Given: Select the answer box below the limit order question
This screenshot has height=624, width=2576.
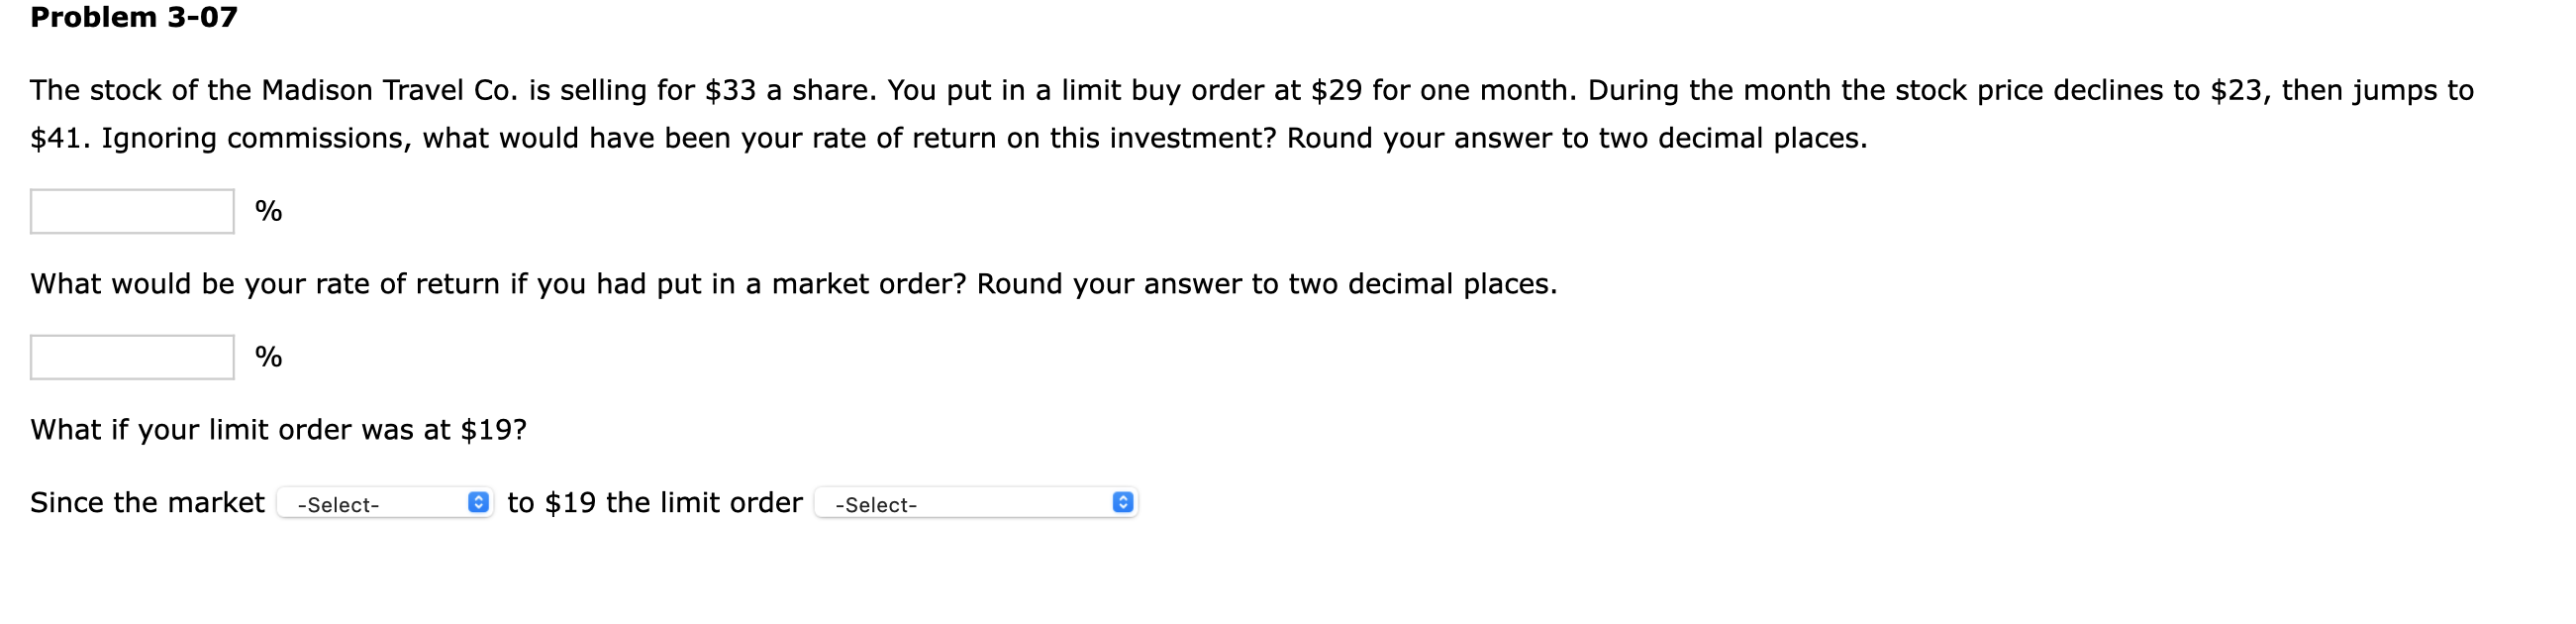Looking at the screenshot, I should pos(130,211).
